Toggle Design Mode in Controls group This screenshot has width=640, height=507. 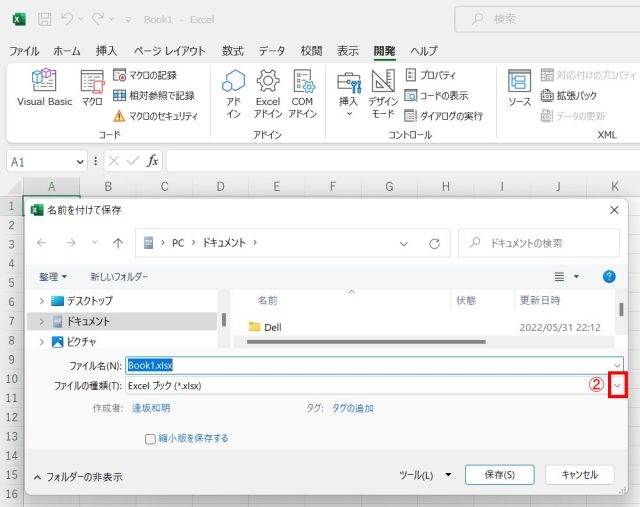coord(383,93)
